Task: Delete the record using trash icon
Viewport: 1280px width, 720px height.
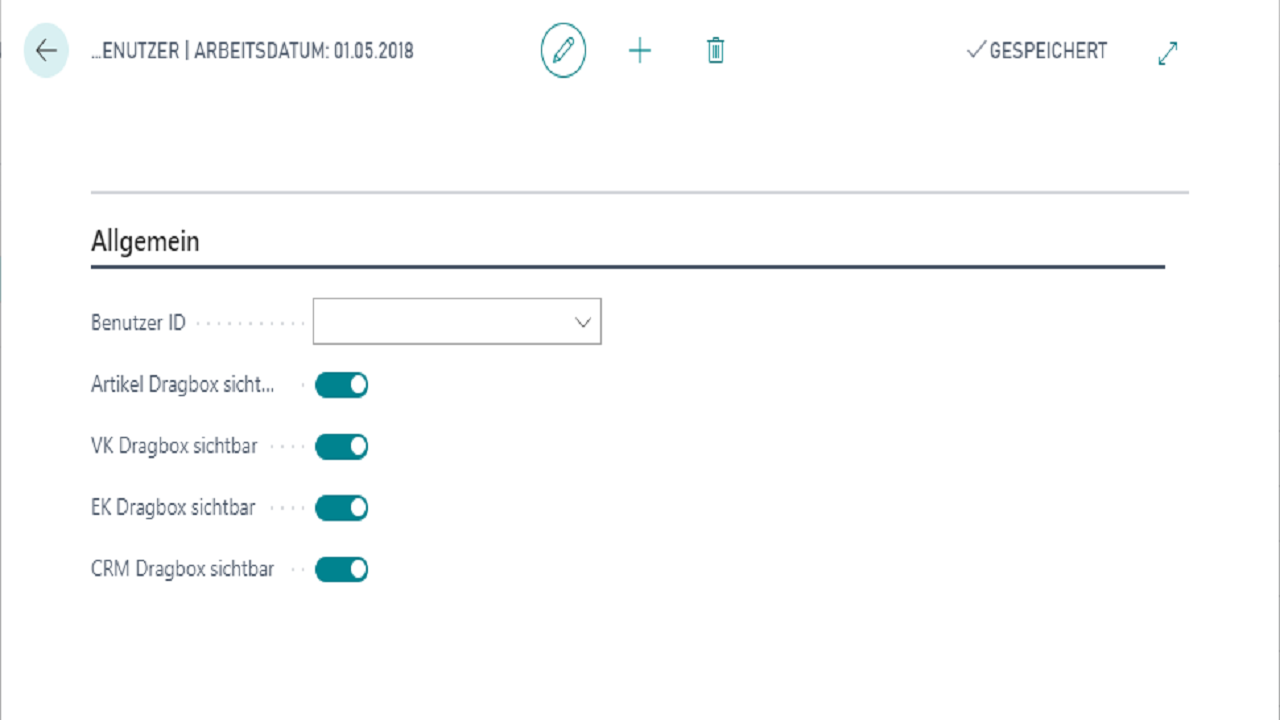Action: 715,51
